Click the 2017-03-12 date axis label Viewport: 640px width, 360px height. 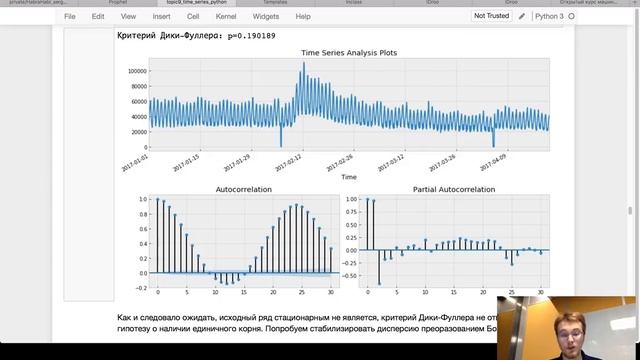391,163
